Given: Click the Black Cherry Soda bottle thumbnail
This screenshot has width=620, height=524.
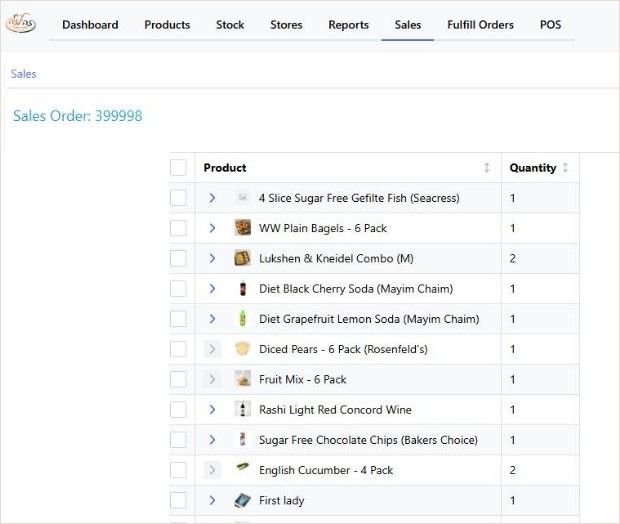Looking at the screenshot, I should point(243,288).
